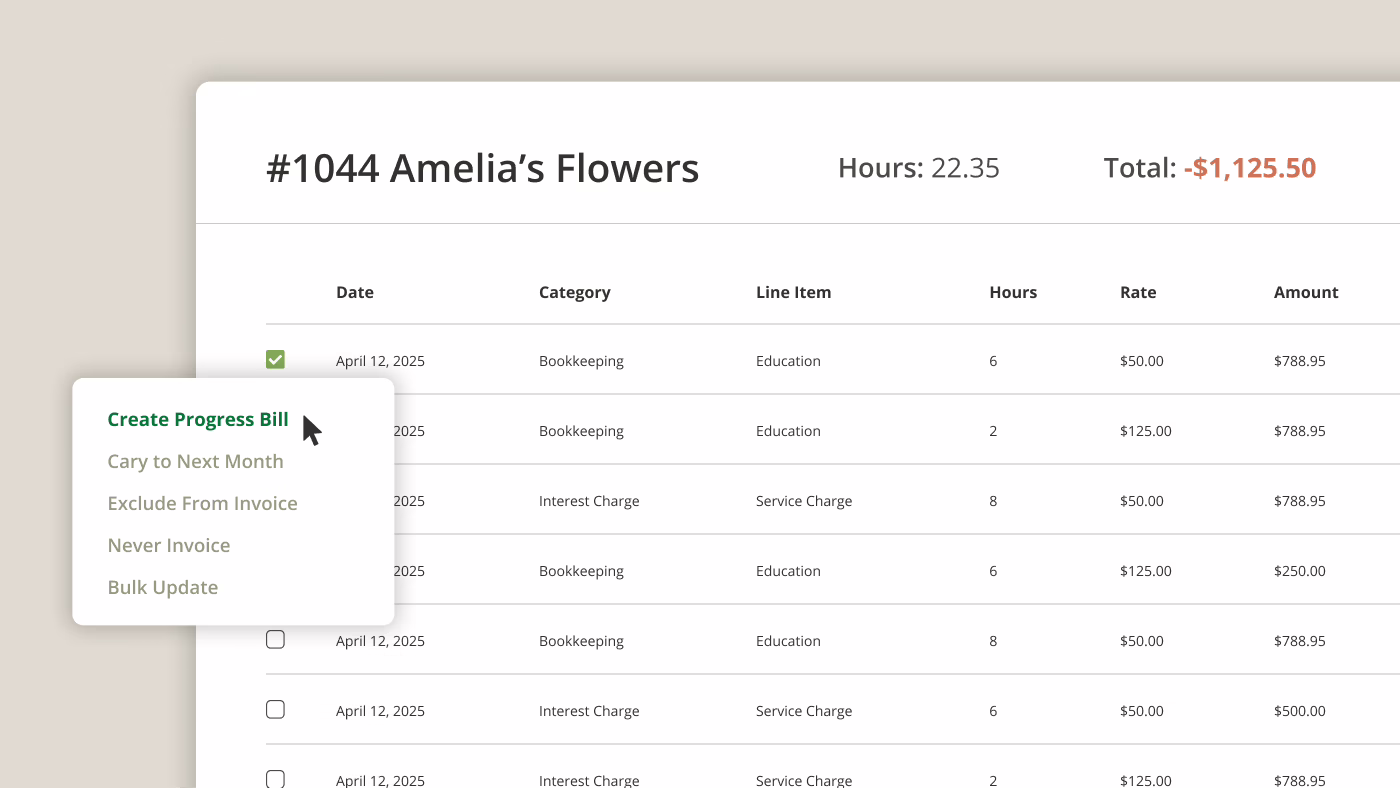Pick Exclude From Invoice in popup menu
The image size is (1400, 788).
coord(202,503)
